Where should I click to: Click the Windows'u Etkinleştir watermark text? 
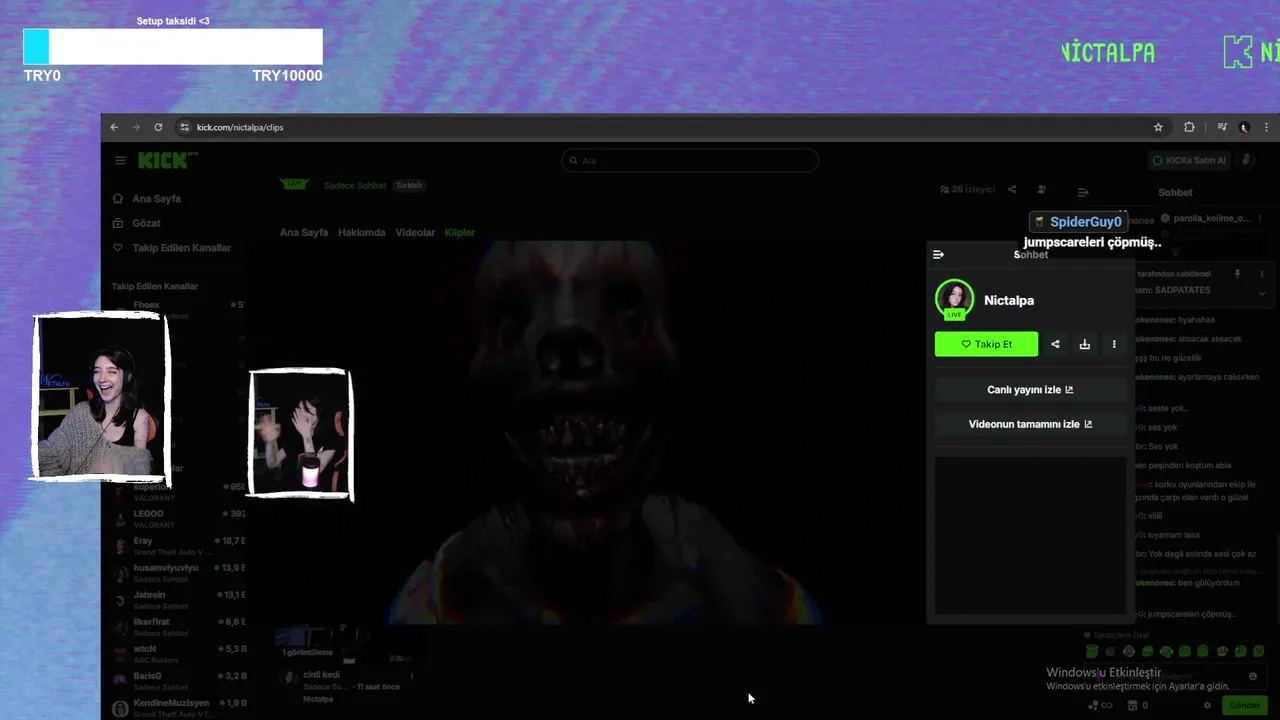1103,673
